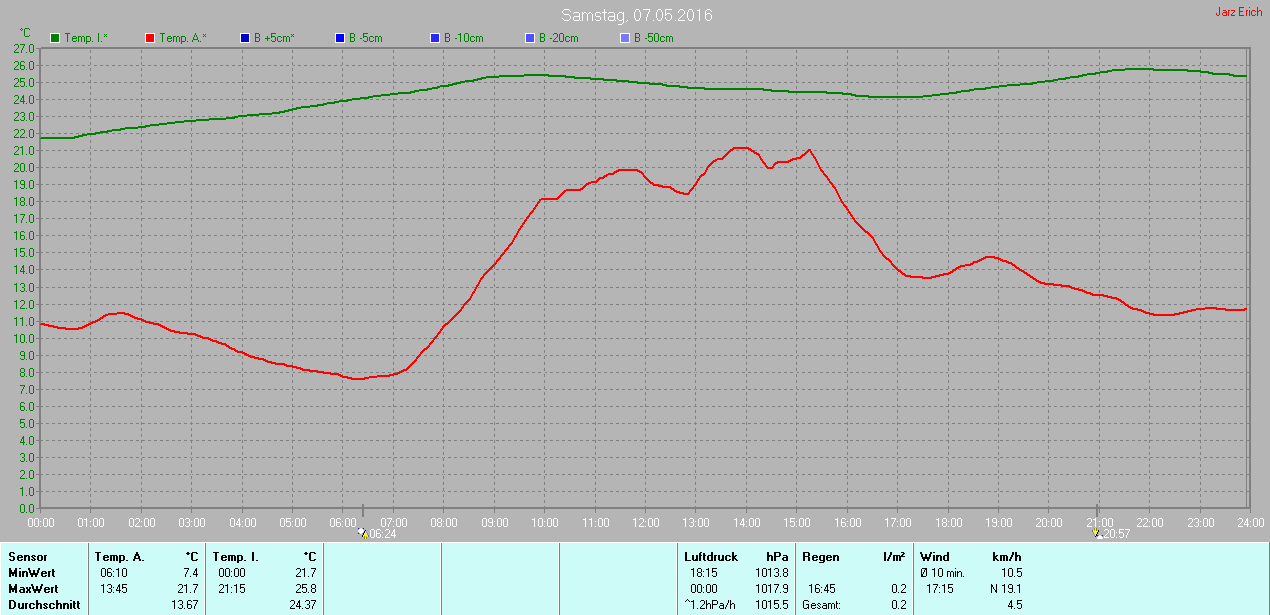Toggle the B -10cm series square
The height and width of the screenshot is (615, 1270).
pos(435,38)
